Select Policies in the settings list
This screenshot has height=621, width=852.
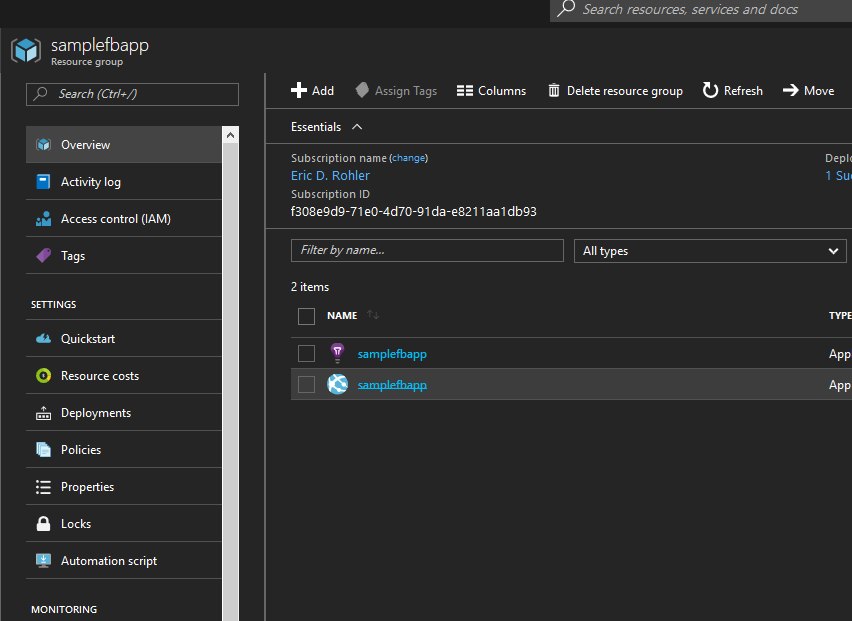[x=124, y=450]
